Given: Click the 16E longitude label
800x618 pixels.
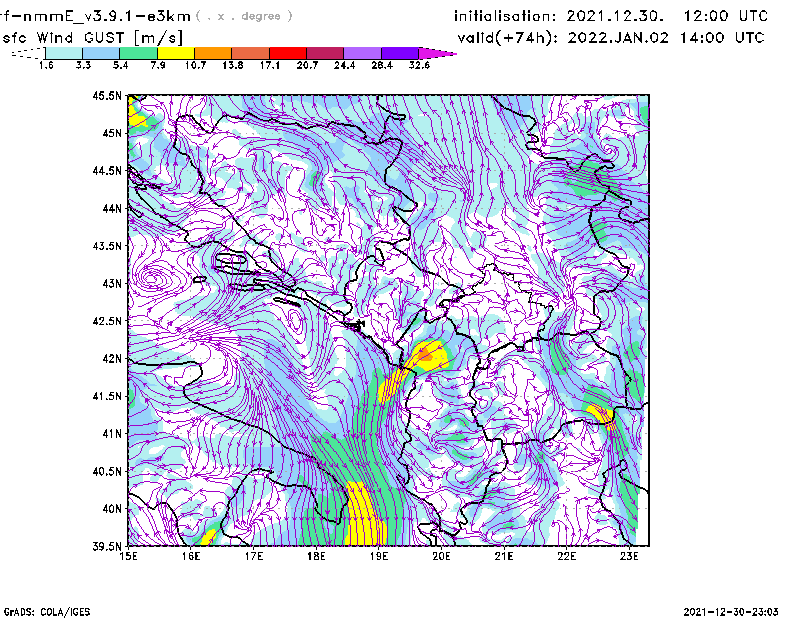Looking at the screenshot, I should [x=191, y=556].
